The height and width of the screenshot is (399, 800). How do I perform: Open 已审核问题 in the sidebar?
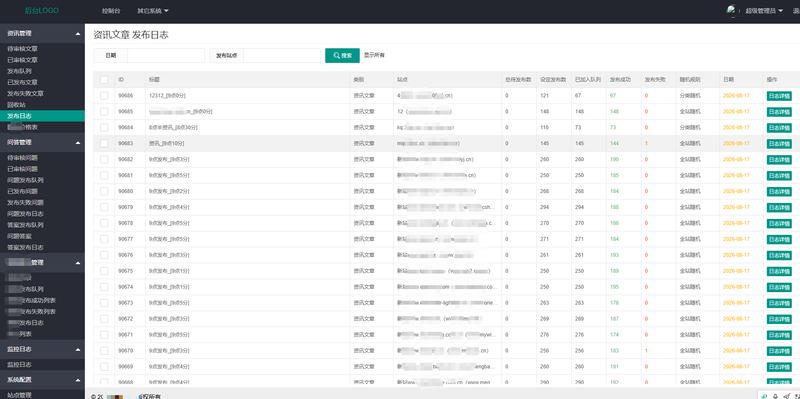coord(22,169)
